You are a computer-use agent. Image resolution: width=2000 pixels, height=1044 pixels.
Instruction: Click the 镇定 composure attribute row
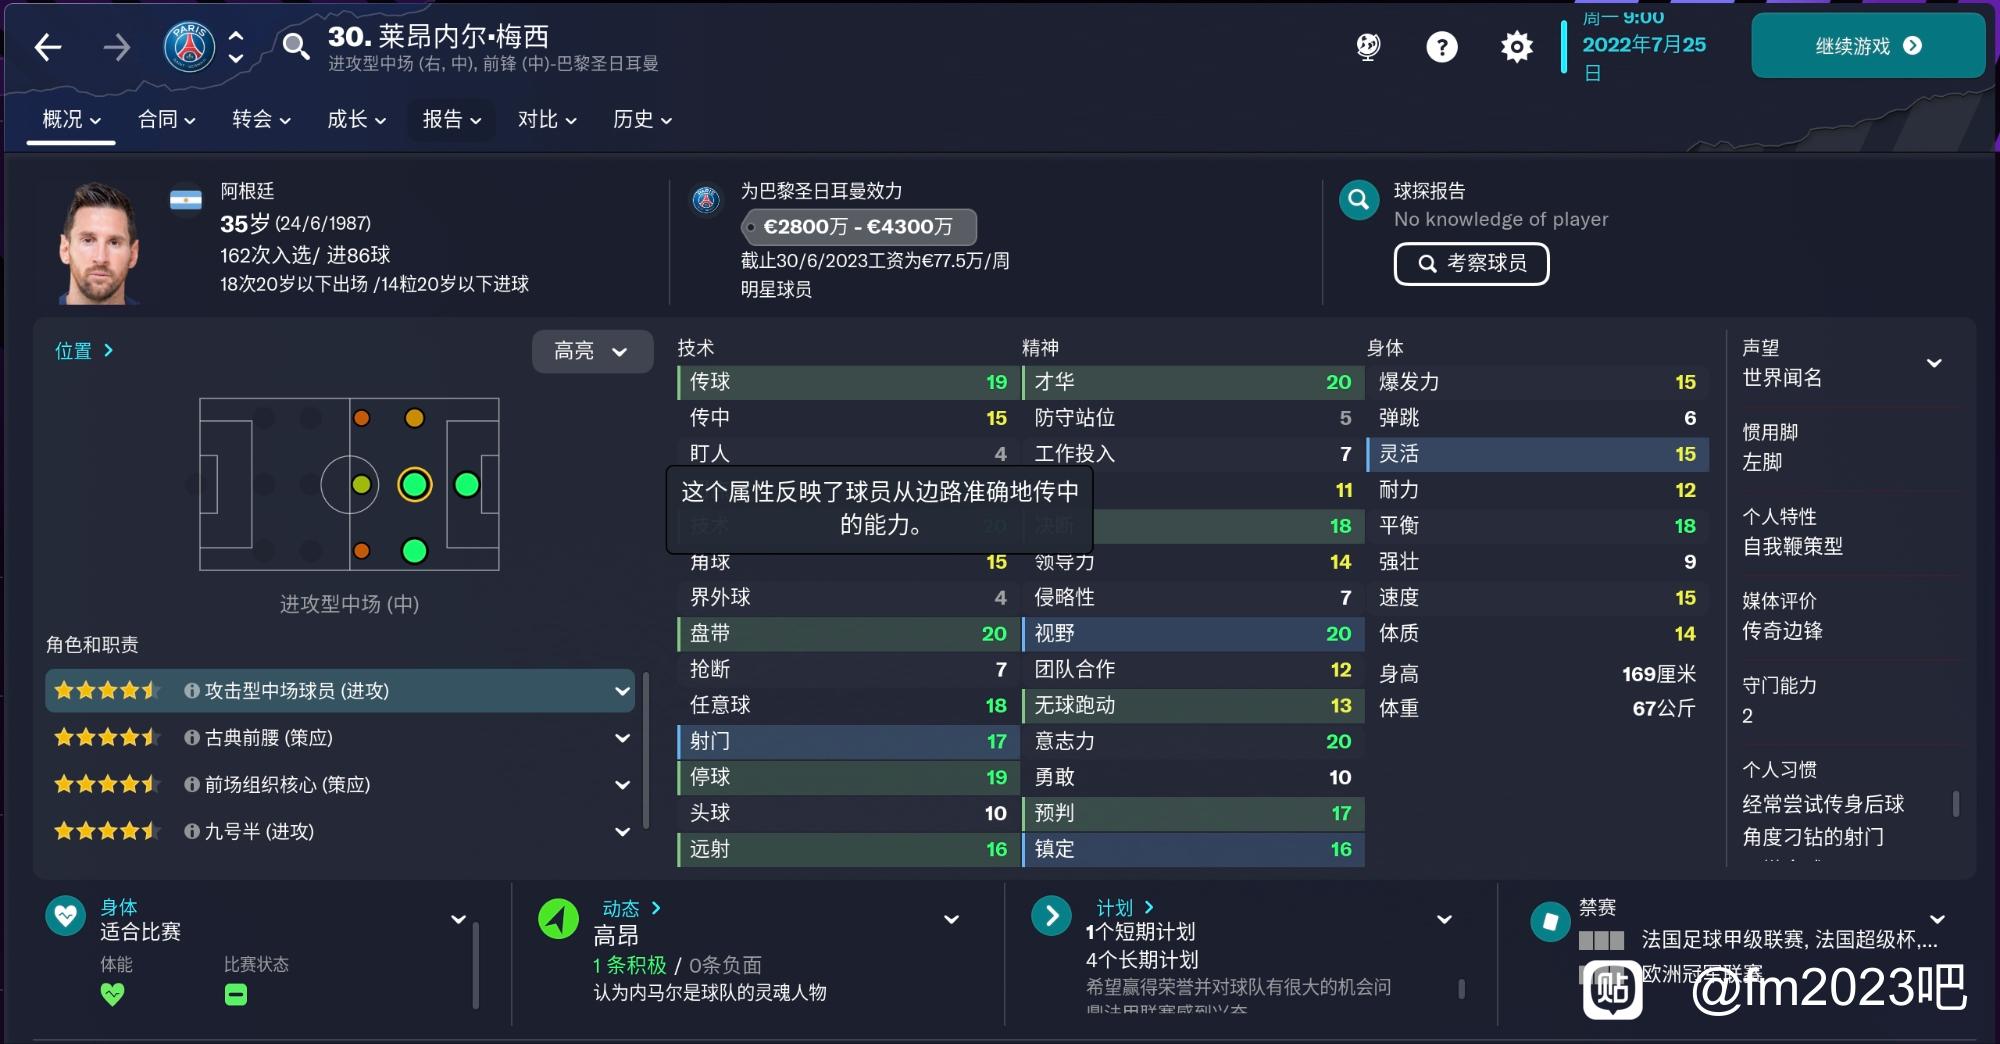coord(1193,850)
